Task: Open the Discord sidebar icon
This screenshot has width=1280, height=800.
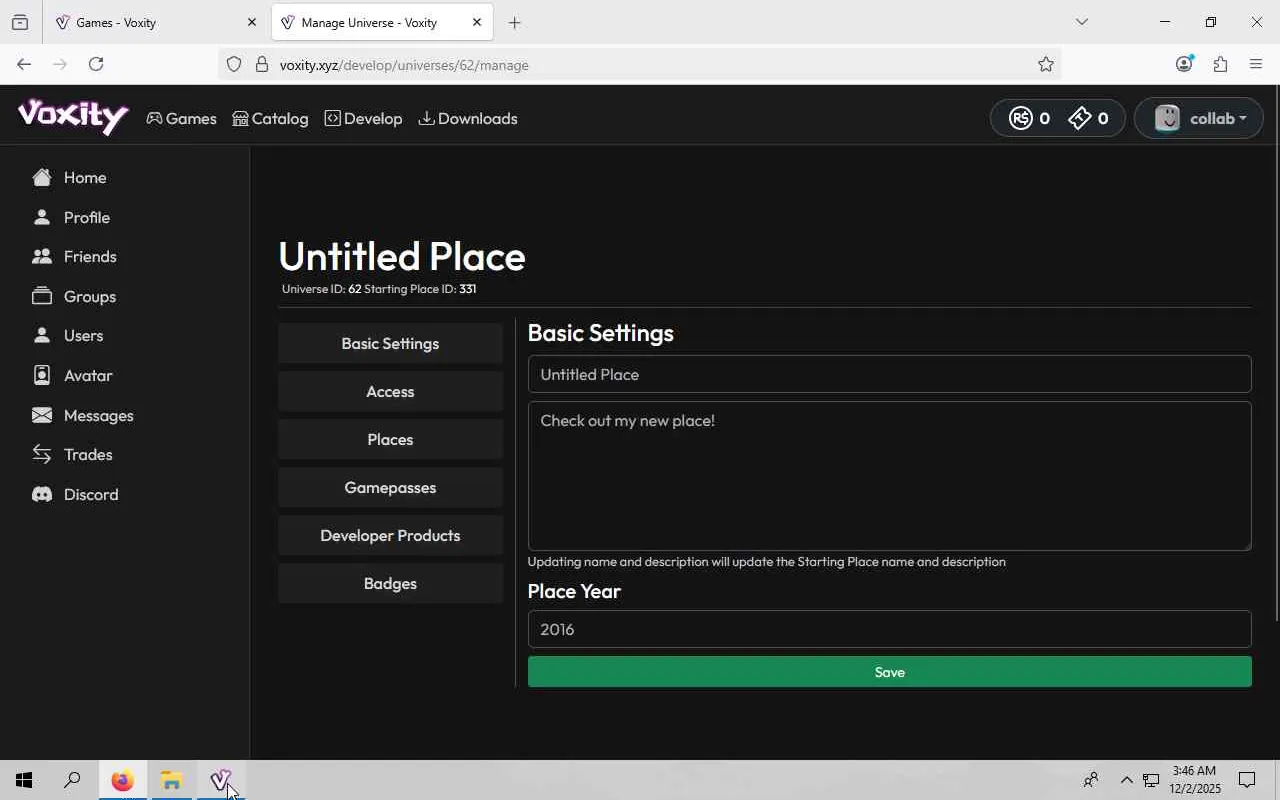Action: tap(42, 495)
